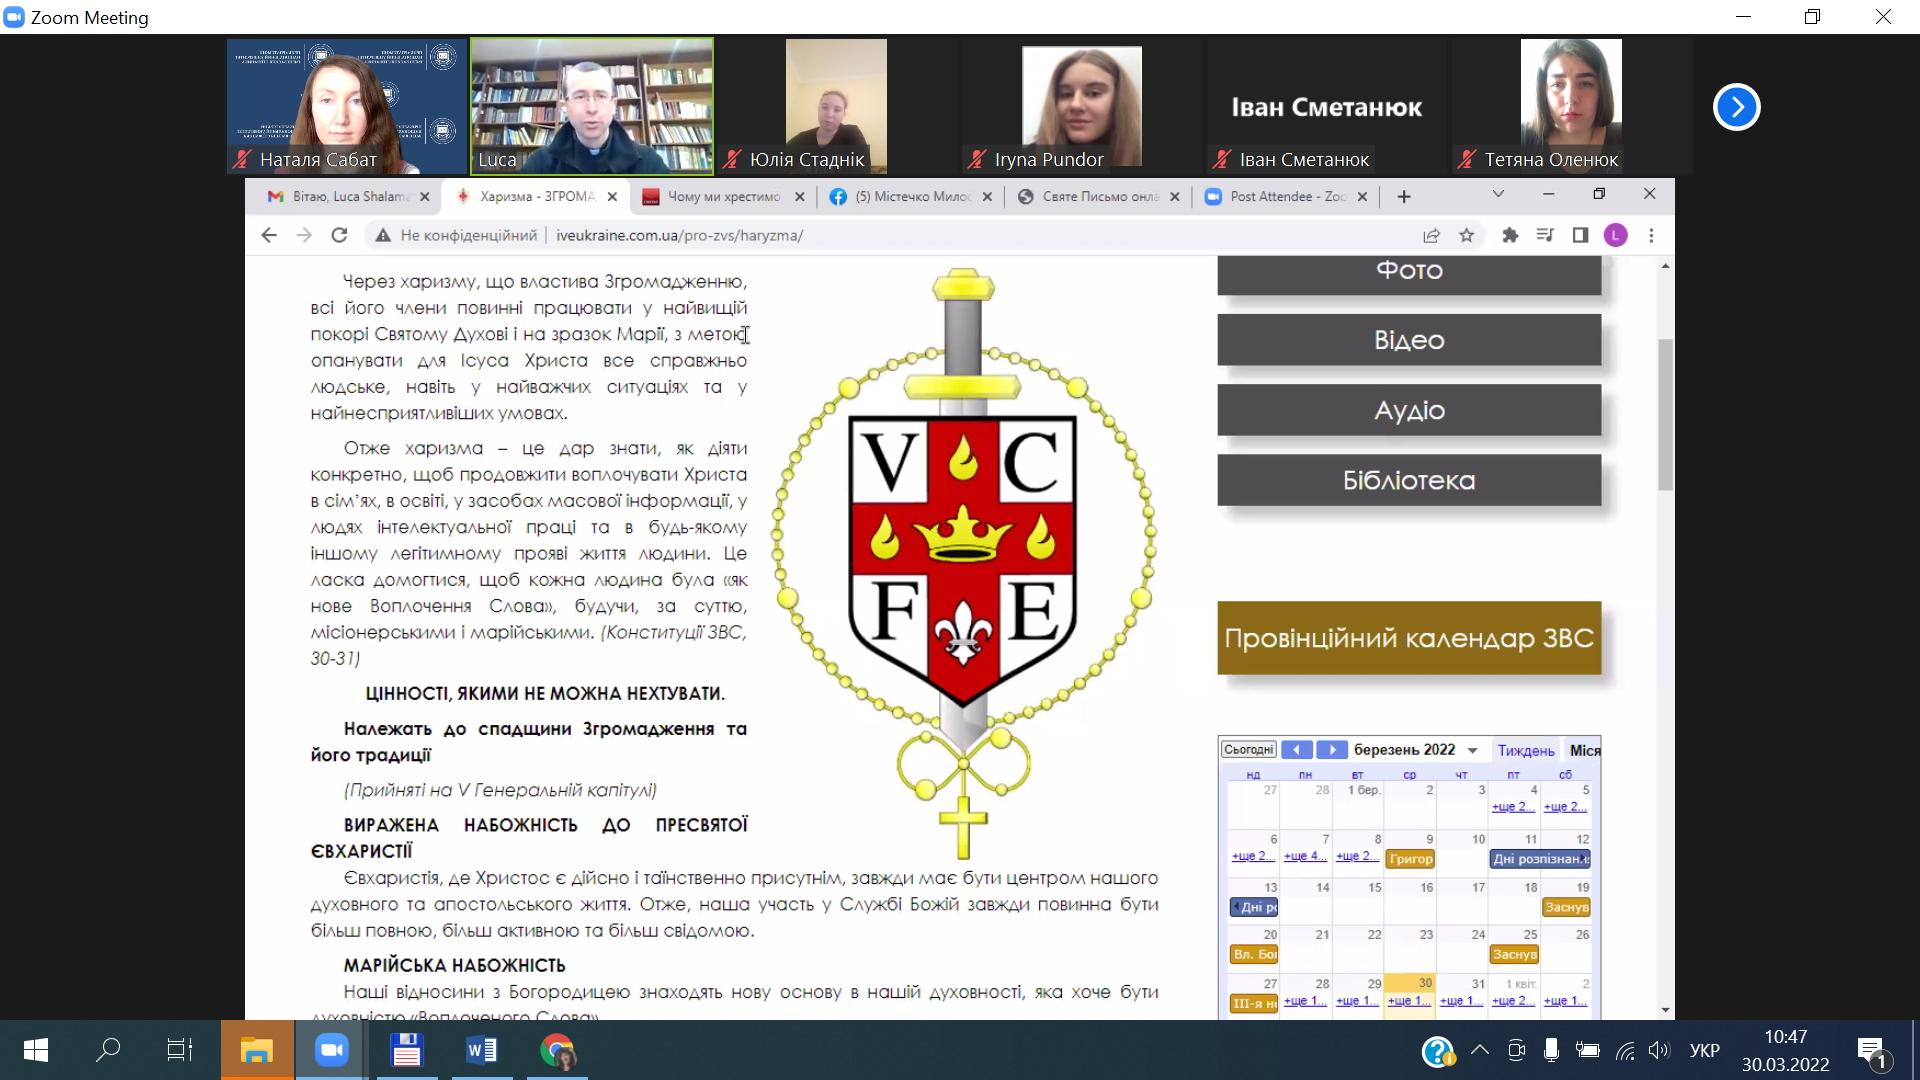The width and height of the screenshot is (1920, 1080).
Task: Open Chrome extensions puzzle icon
Action: (x=1510, y=235)
